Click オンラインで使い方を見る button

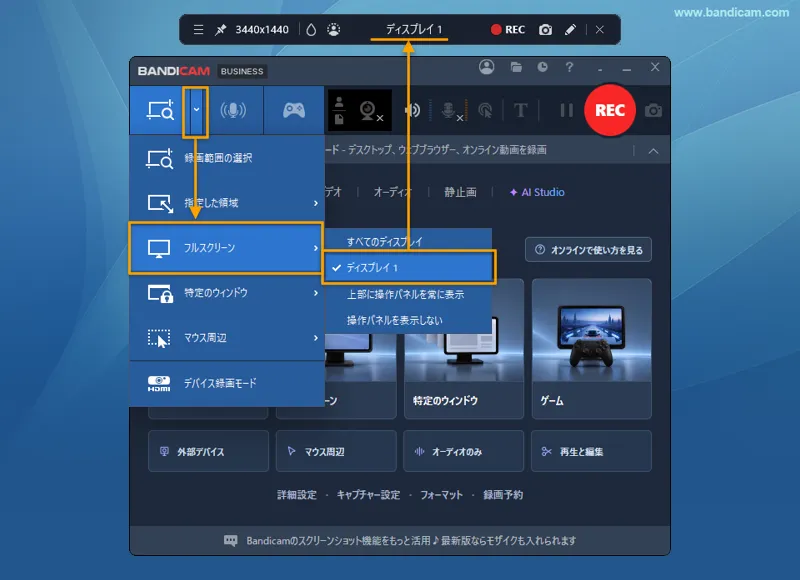click(x=588, y=250)
